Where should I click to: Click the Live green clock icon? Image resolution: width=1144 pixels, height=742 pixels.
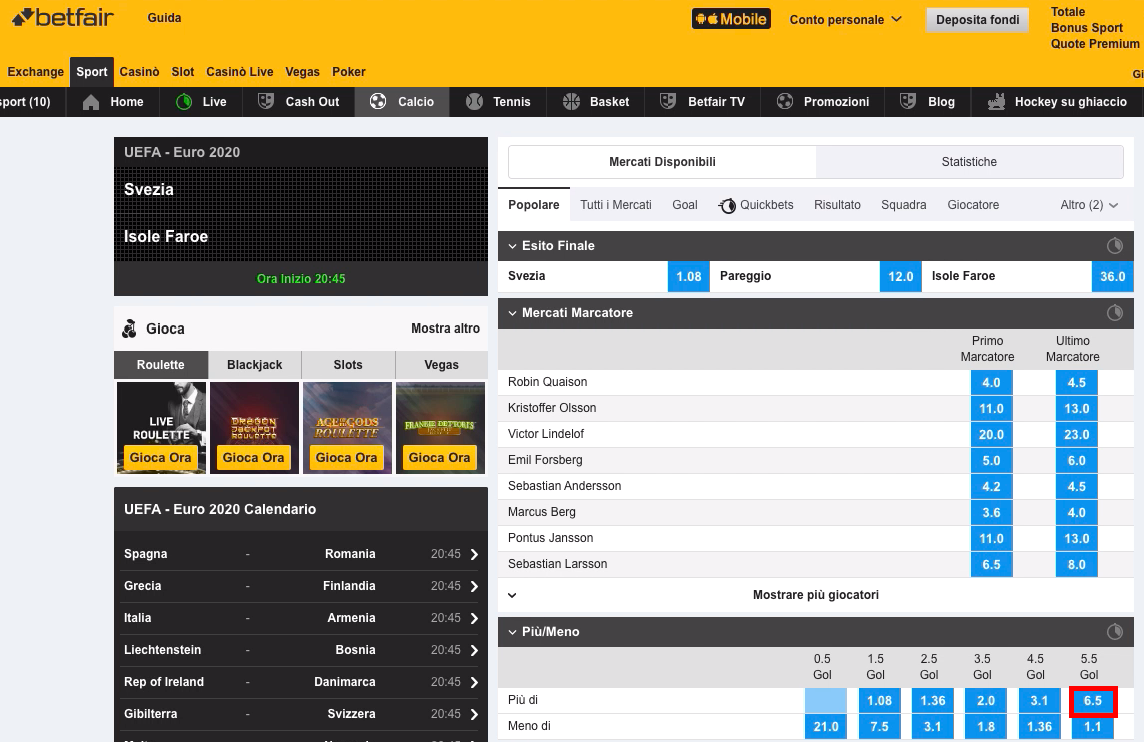click(x=184, y=102)
